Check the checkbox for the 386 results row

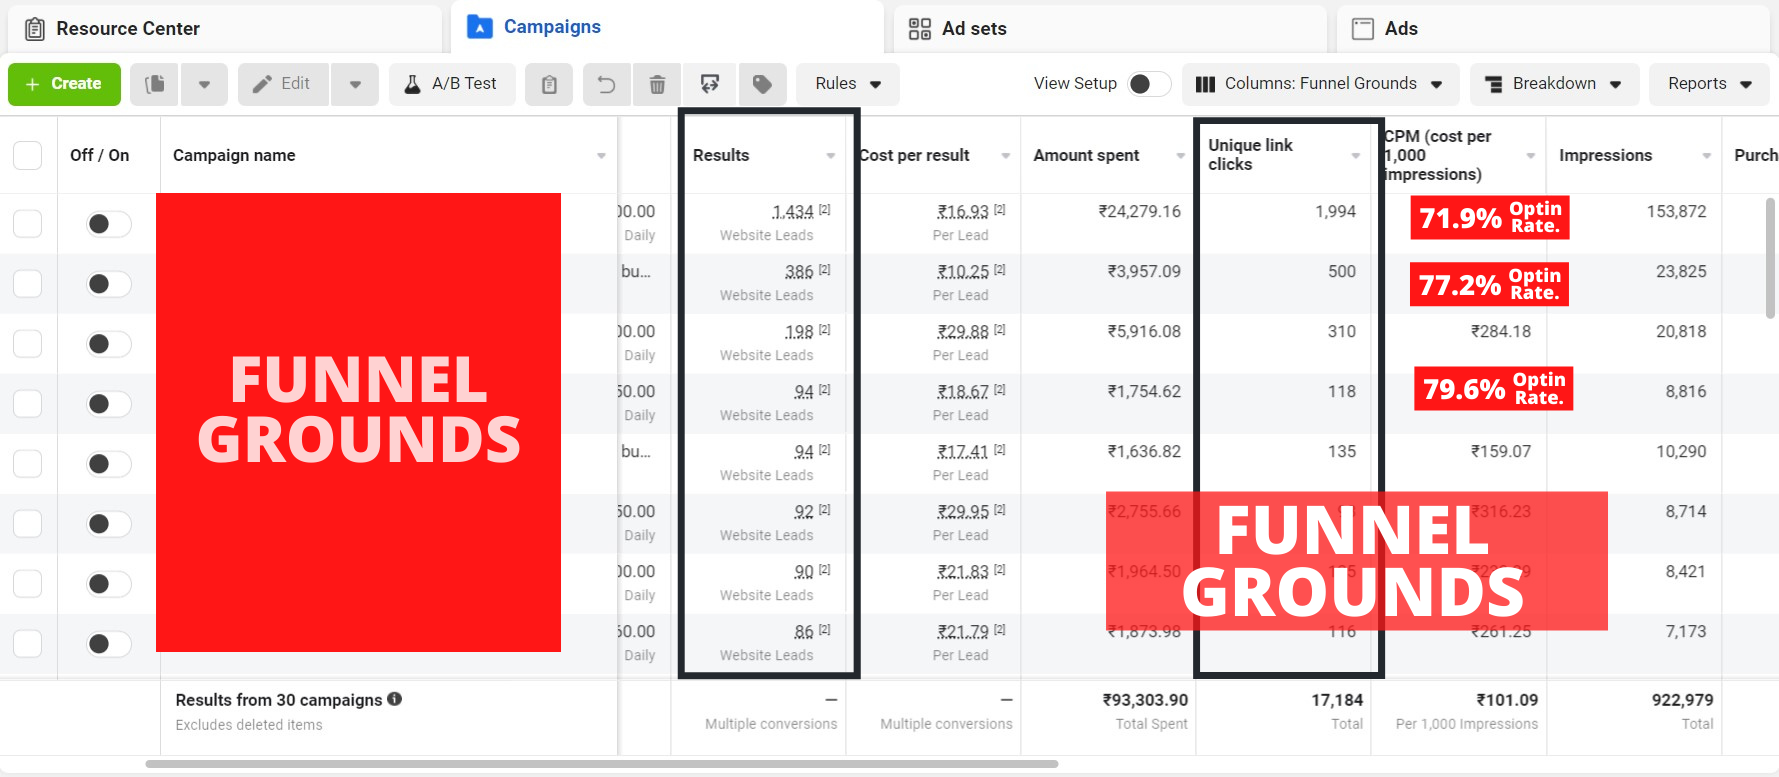(28, 283)
